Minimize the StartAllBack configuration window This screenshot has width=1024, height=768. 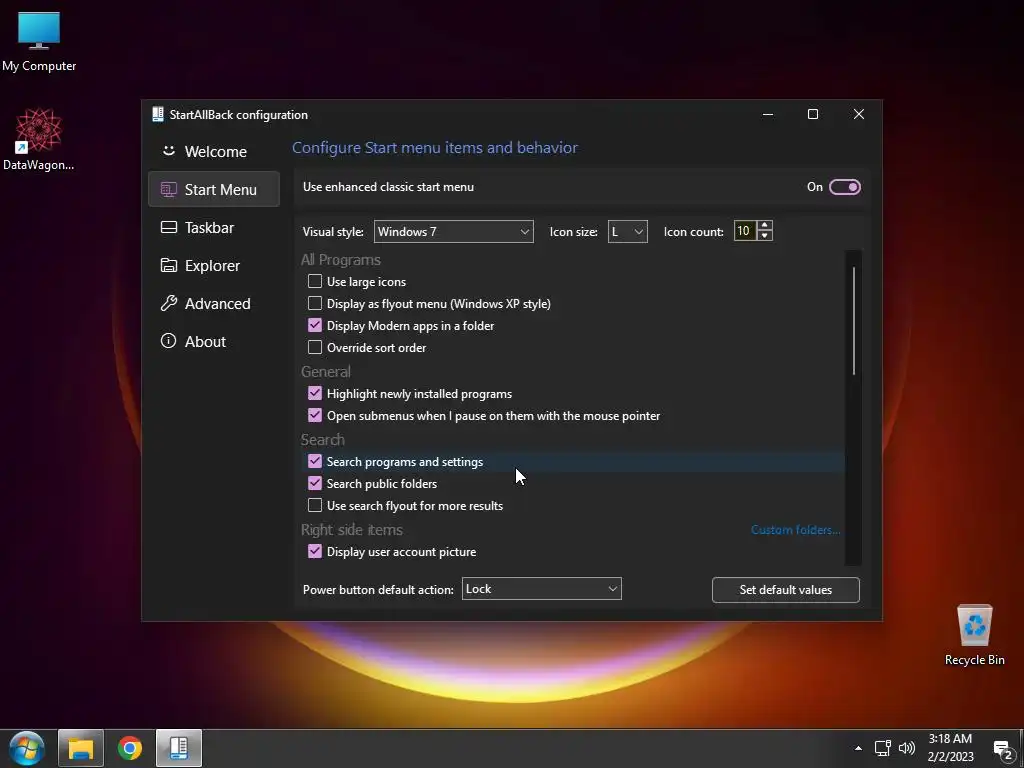768,114
